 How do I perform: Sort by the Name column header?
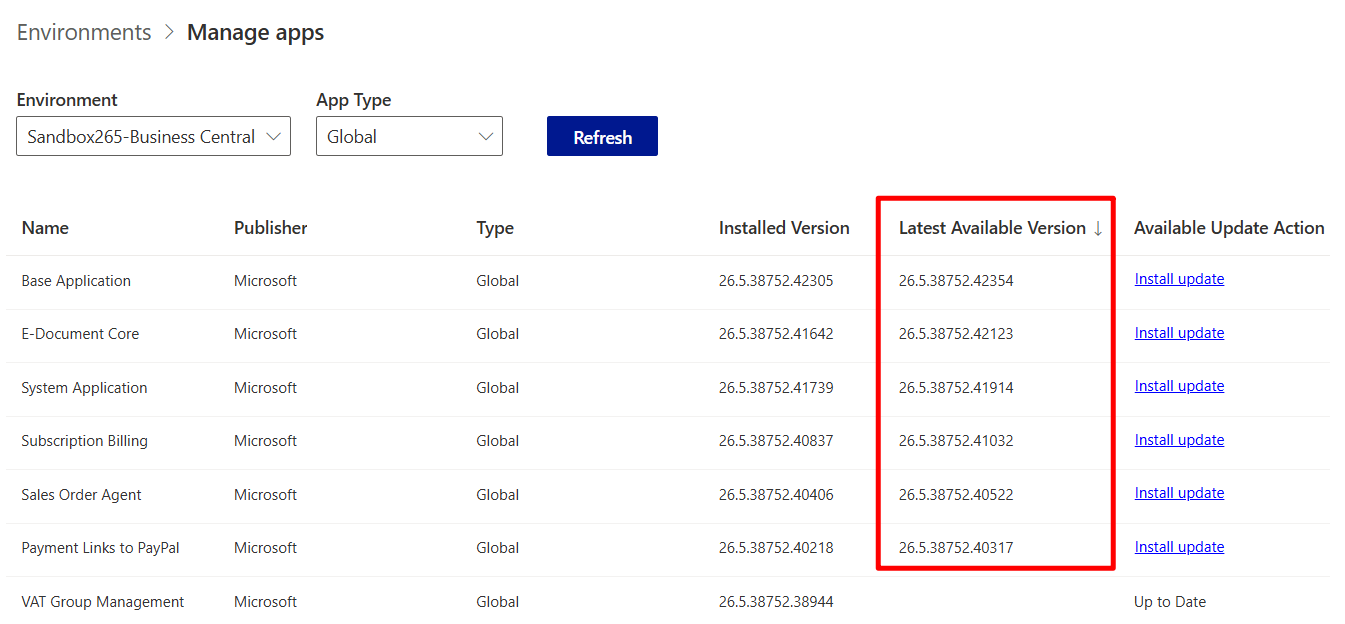click(x=45, y=228)
